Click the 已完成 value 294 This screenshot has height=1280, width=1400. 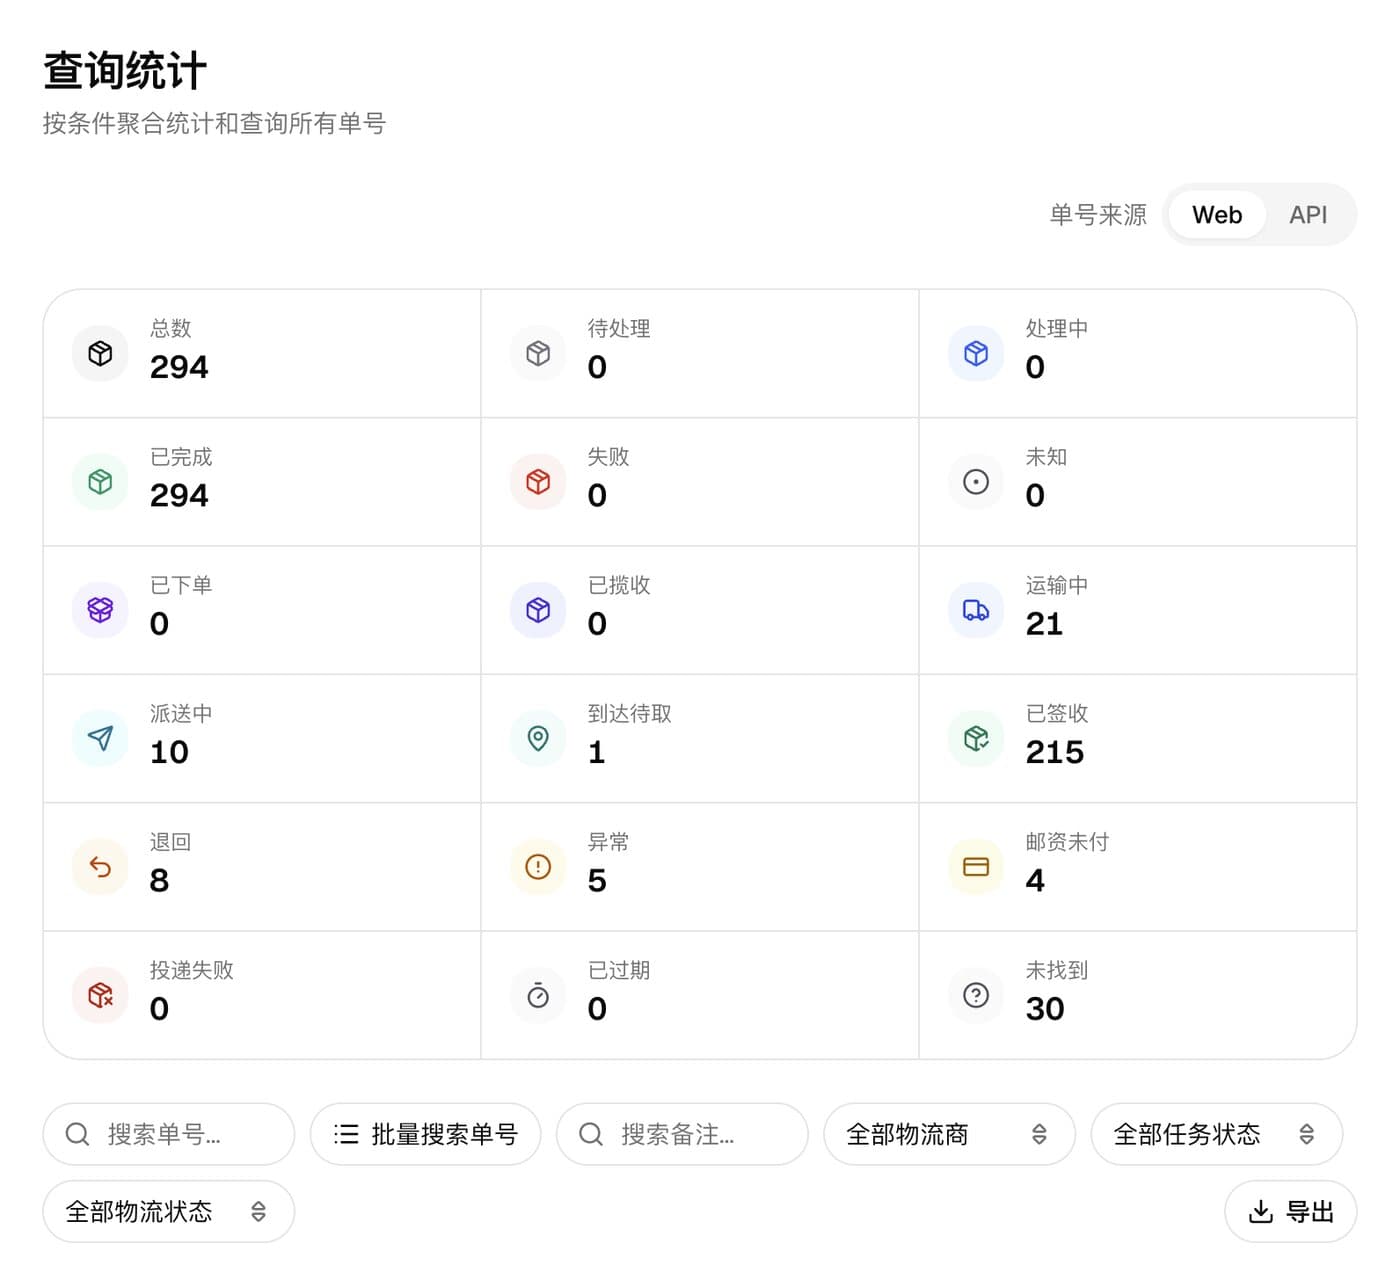click(x=179, y=495)
